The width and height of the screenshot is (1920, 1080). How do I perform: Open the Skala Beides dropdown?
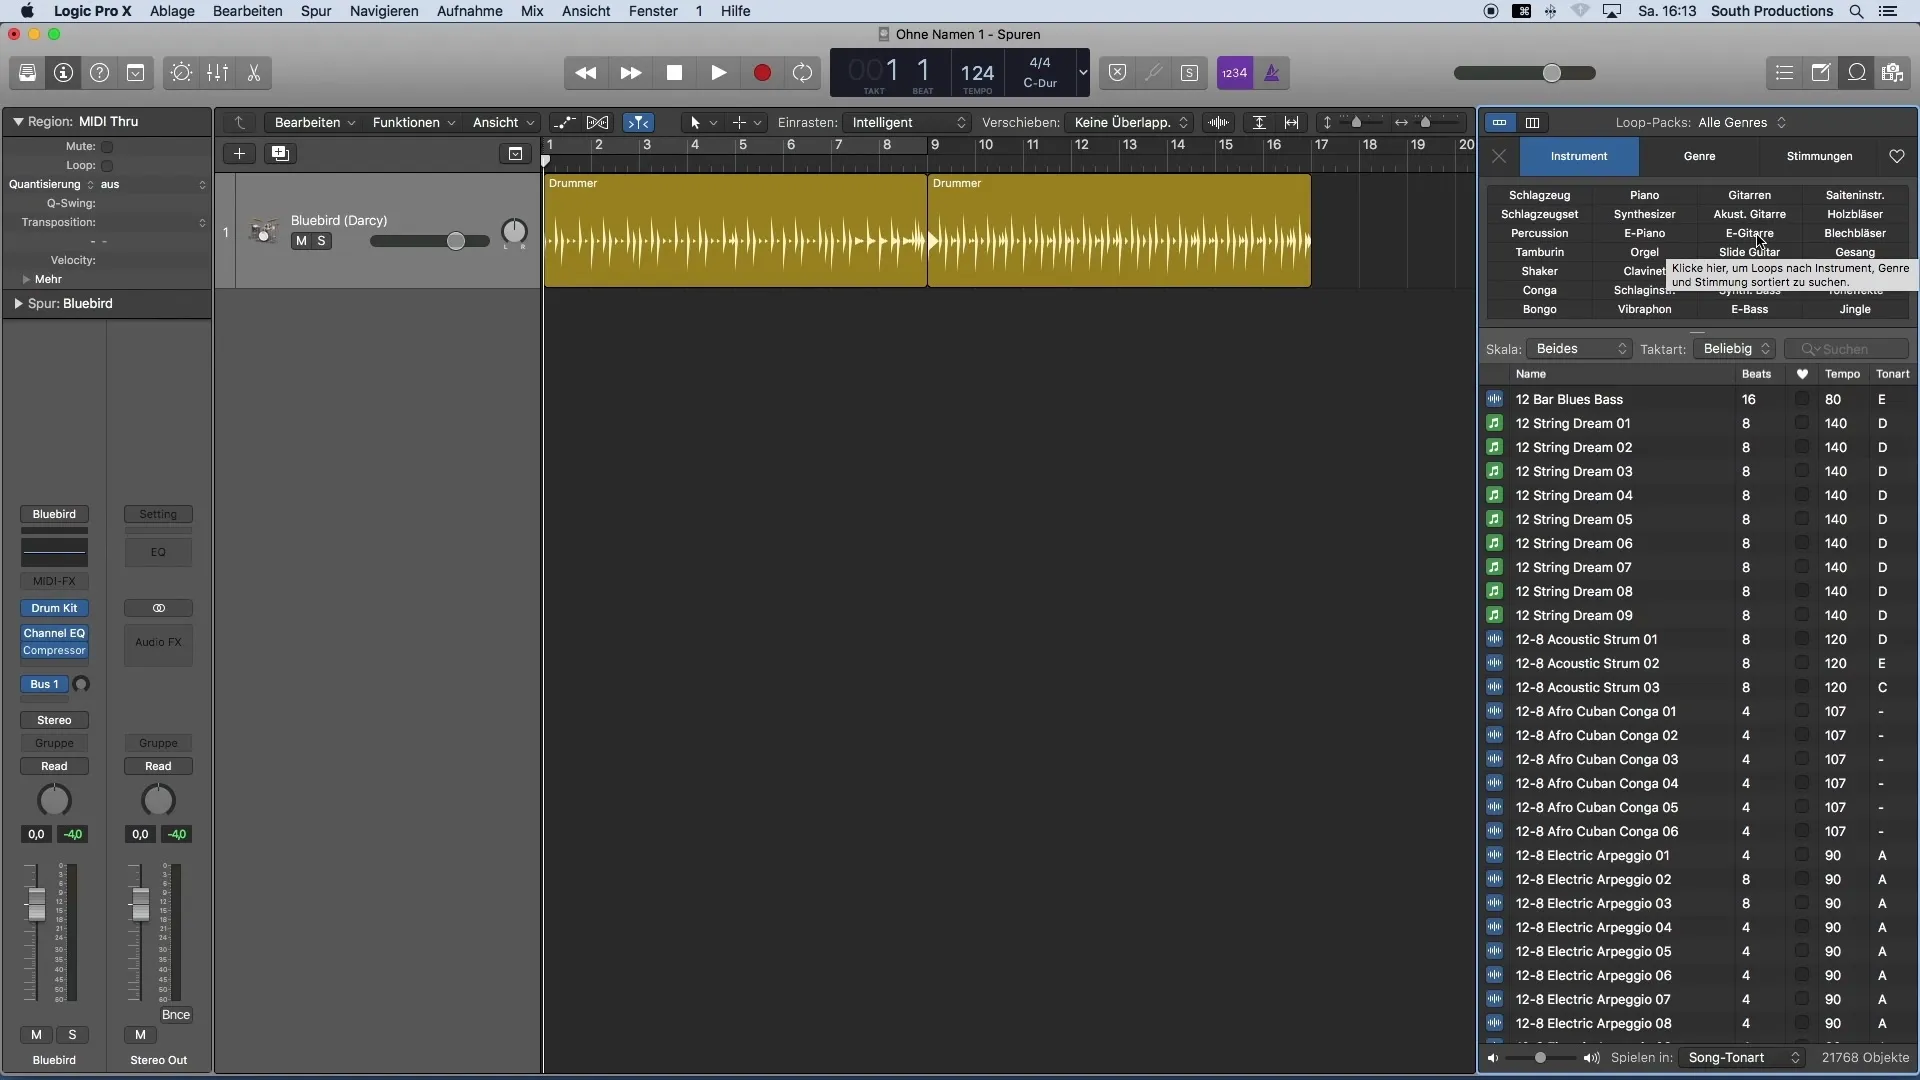coord(1580,349)
